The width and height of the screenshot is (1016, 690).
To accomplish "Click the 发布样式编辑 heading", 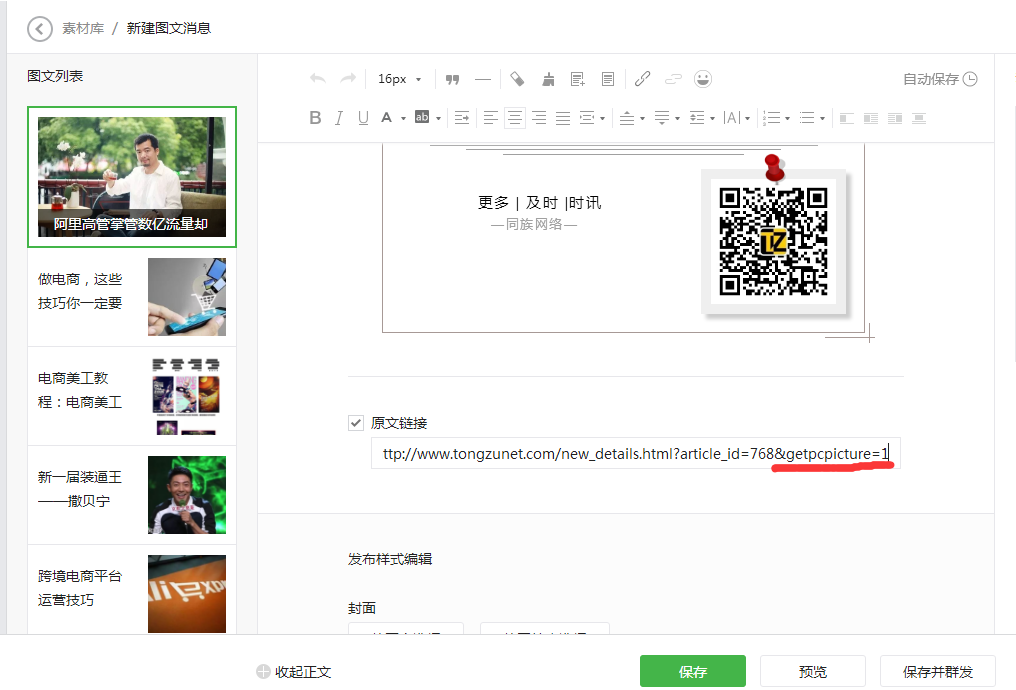I will (389, 558).
